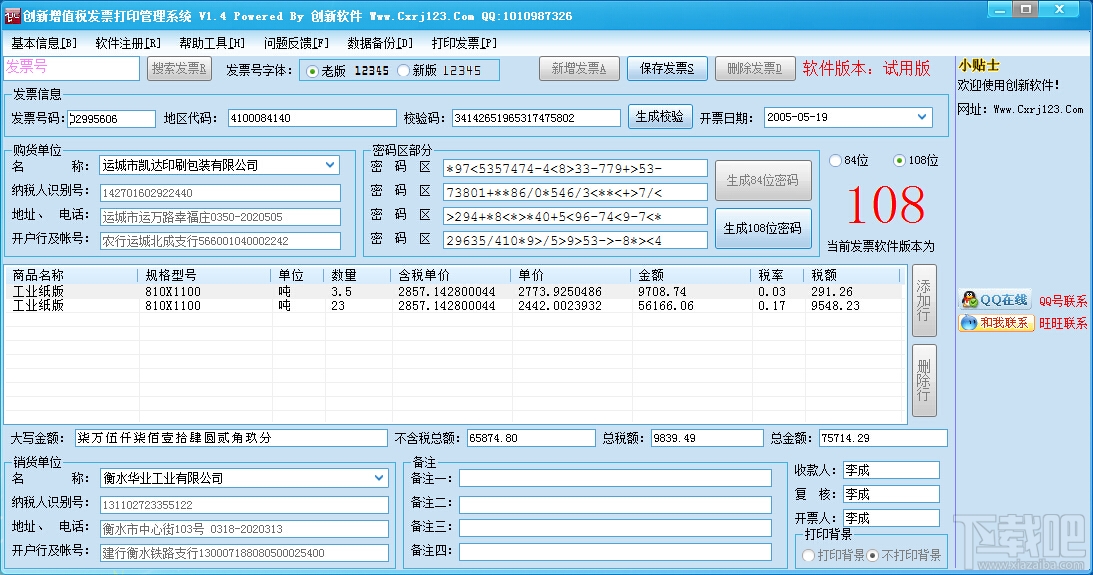Click the 不含税总额 field 65874.80
This screenshot has height=575, width=1093.
tap(530, 438)
